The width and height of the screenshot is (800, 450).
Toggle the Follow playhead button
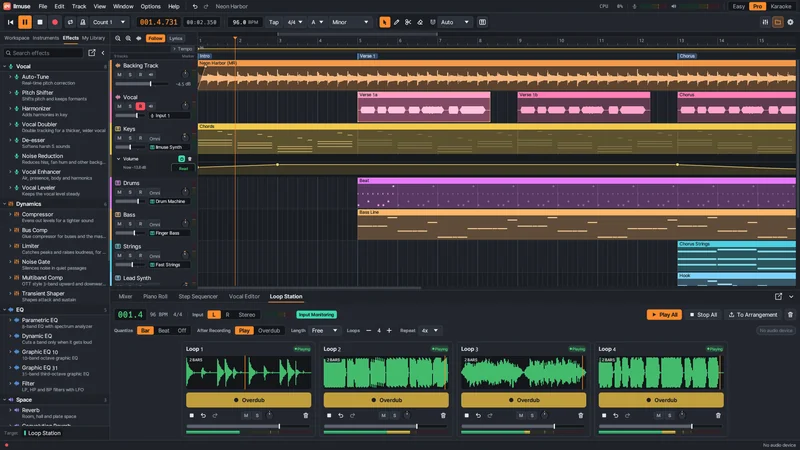click(155, 38)
